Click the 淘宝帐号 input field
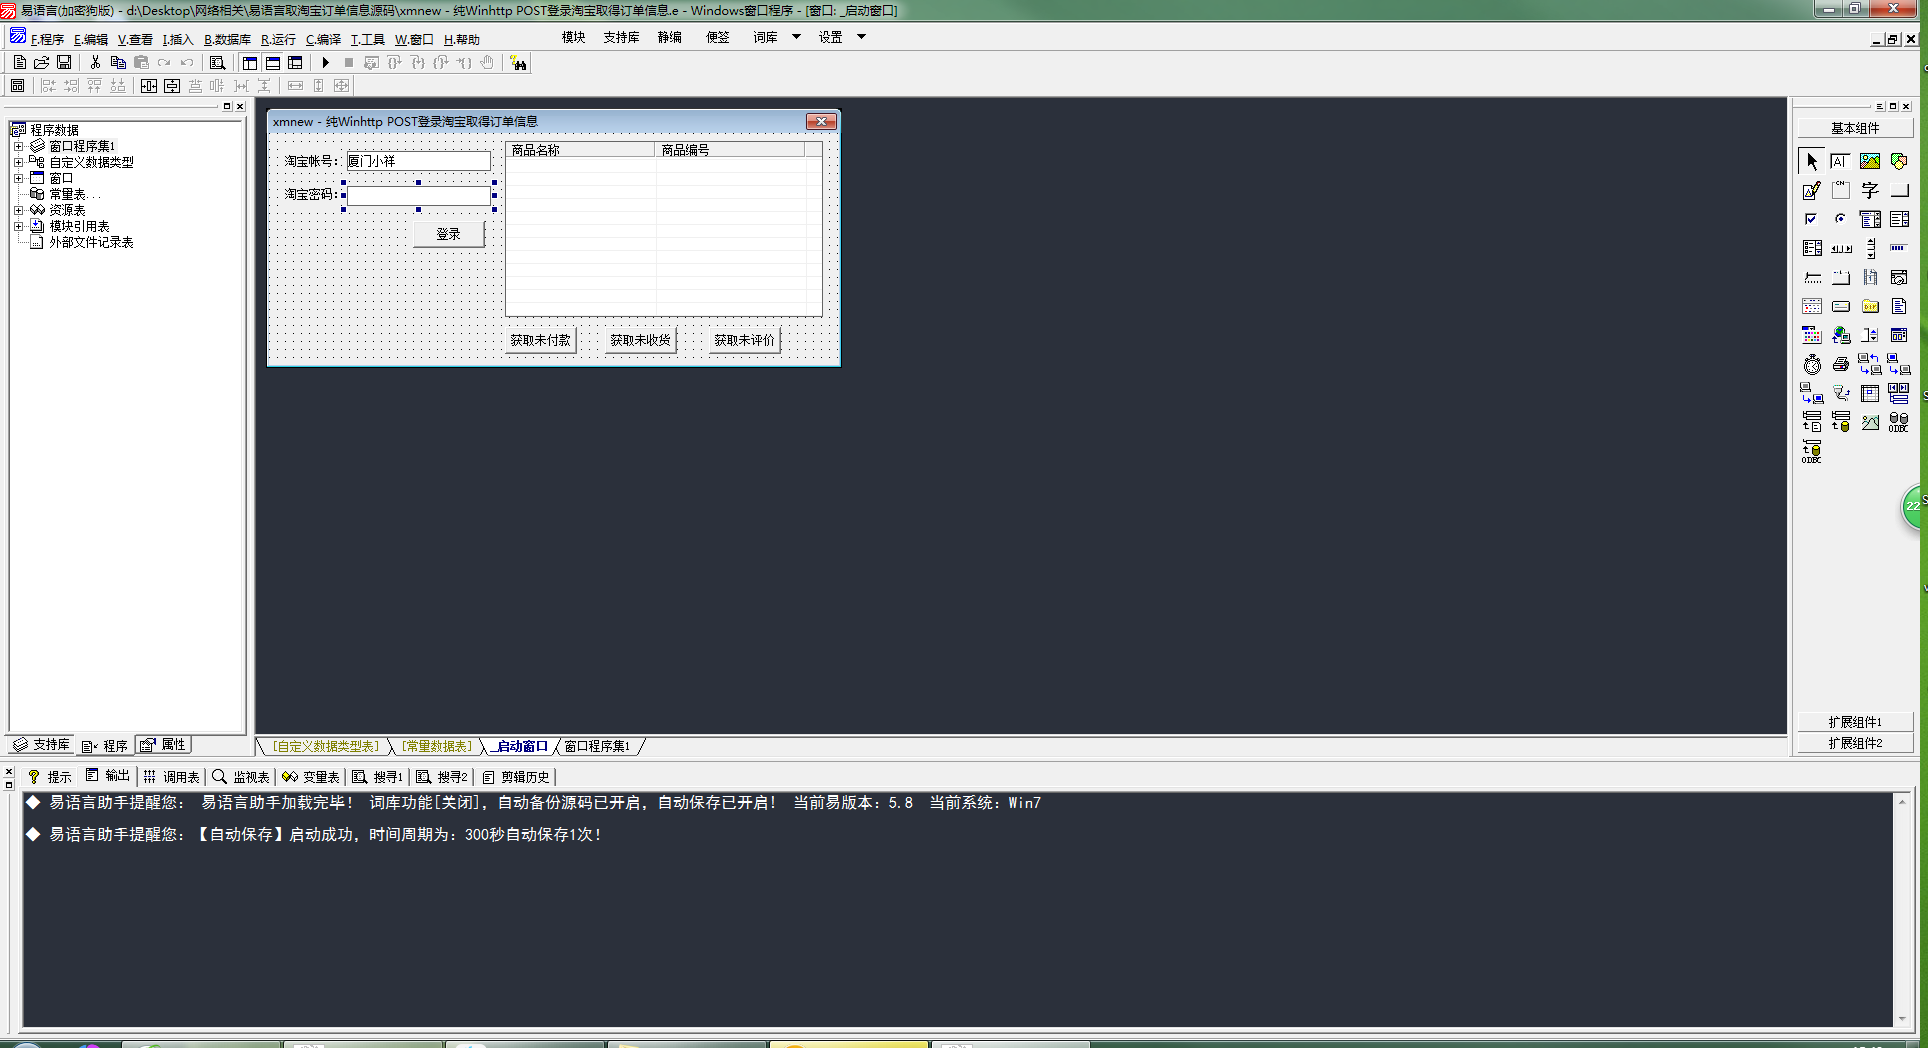1928x1048 pixels. (419, 161)
